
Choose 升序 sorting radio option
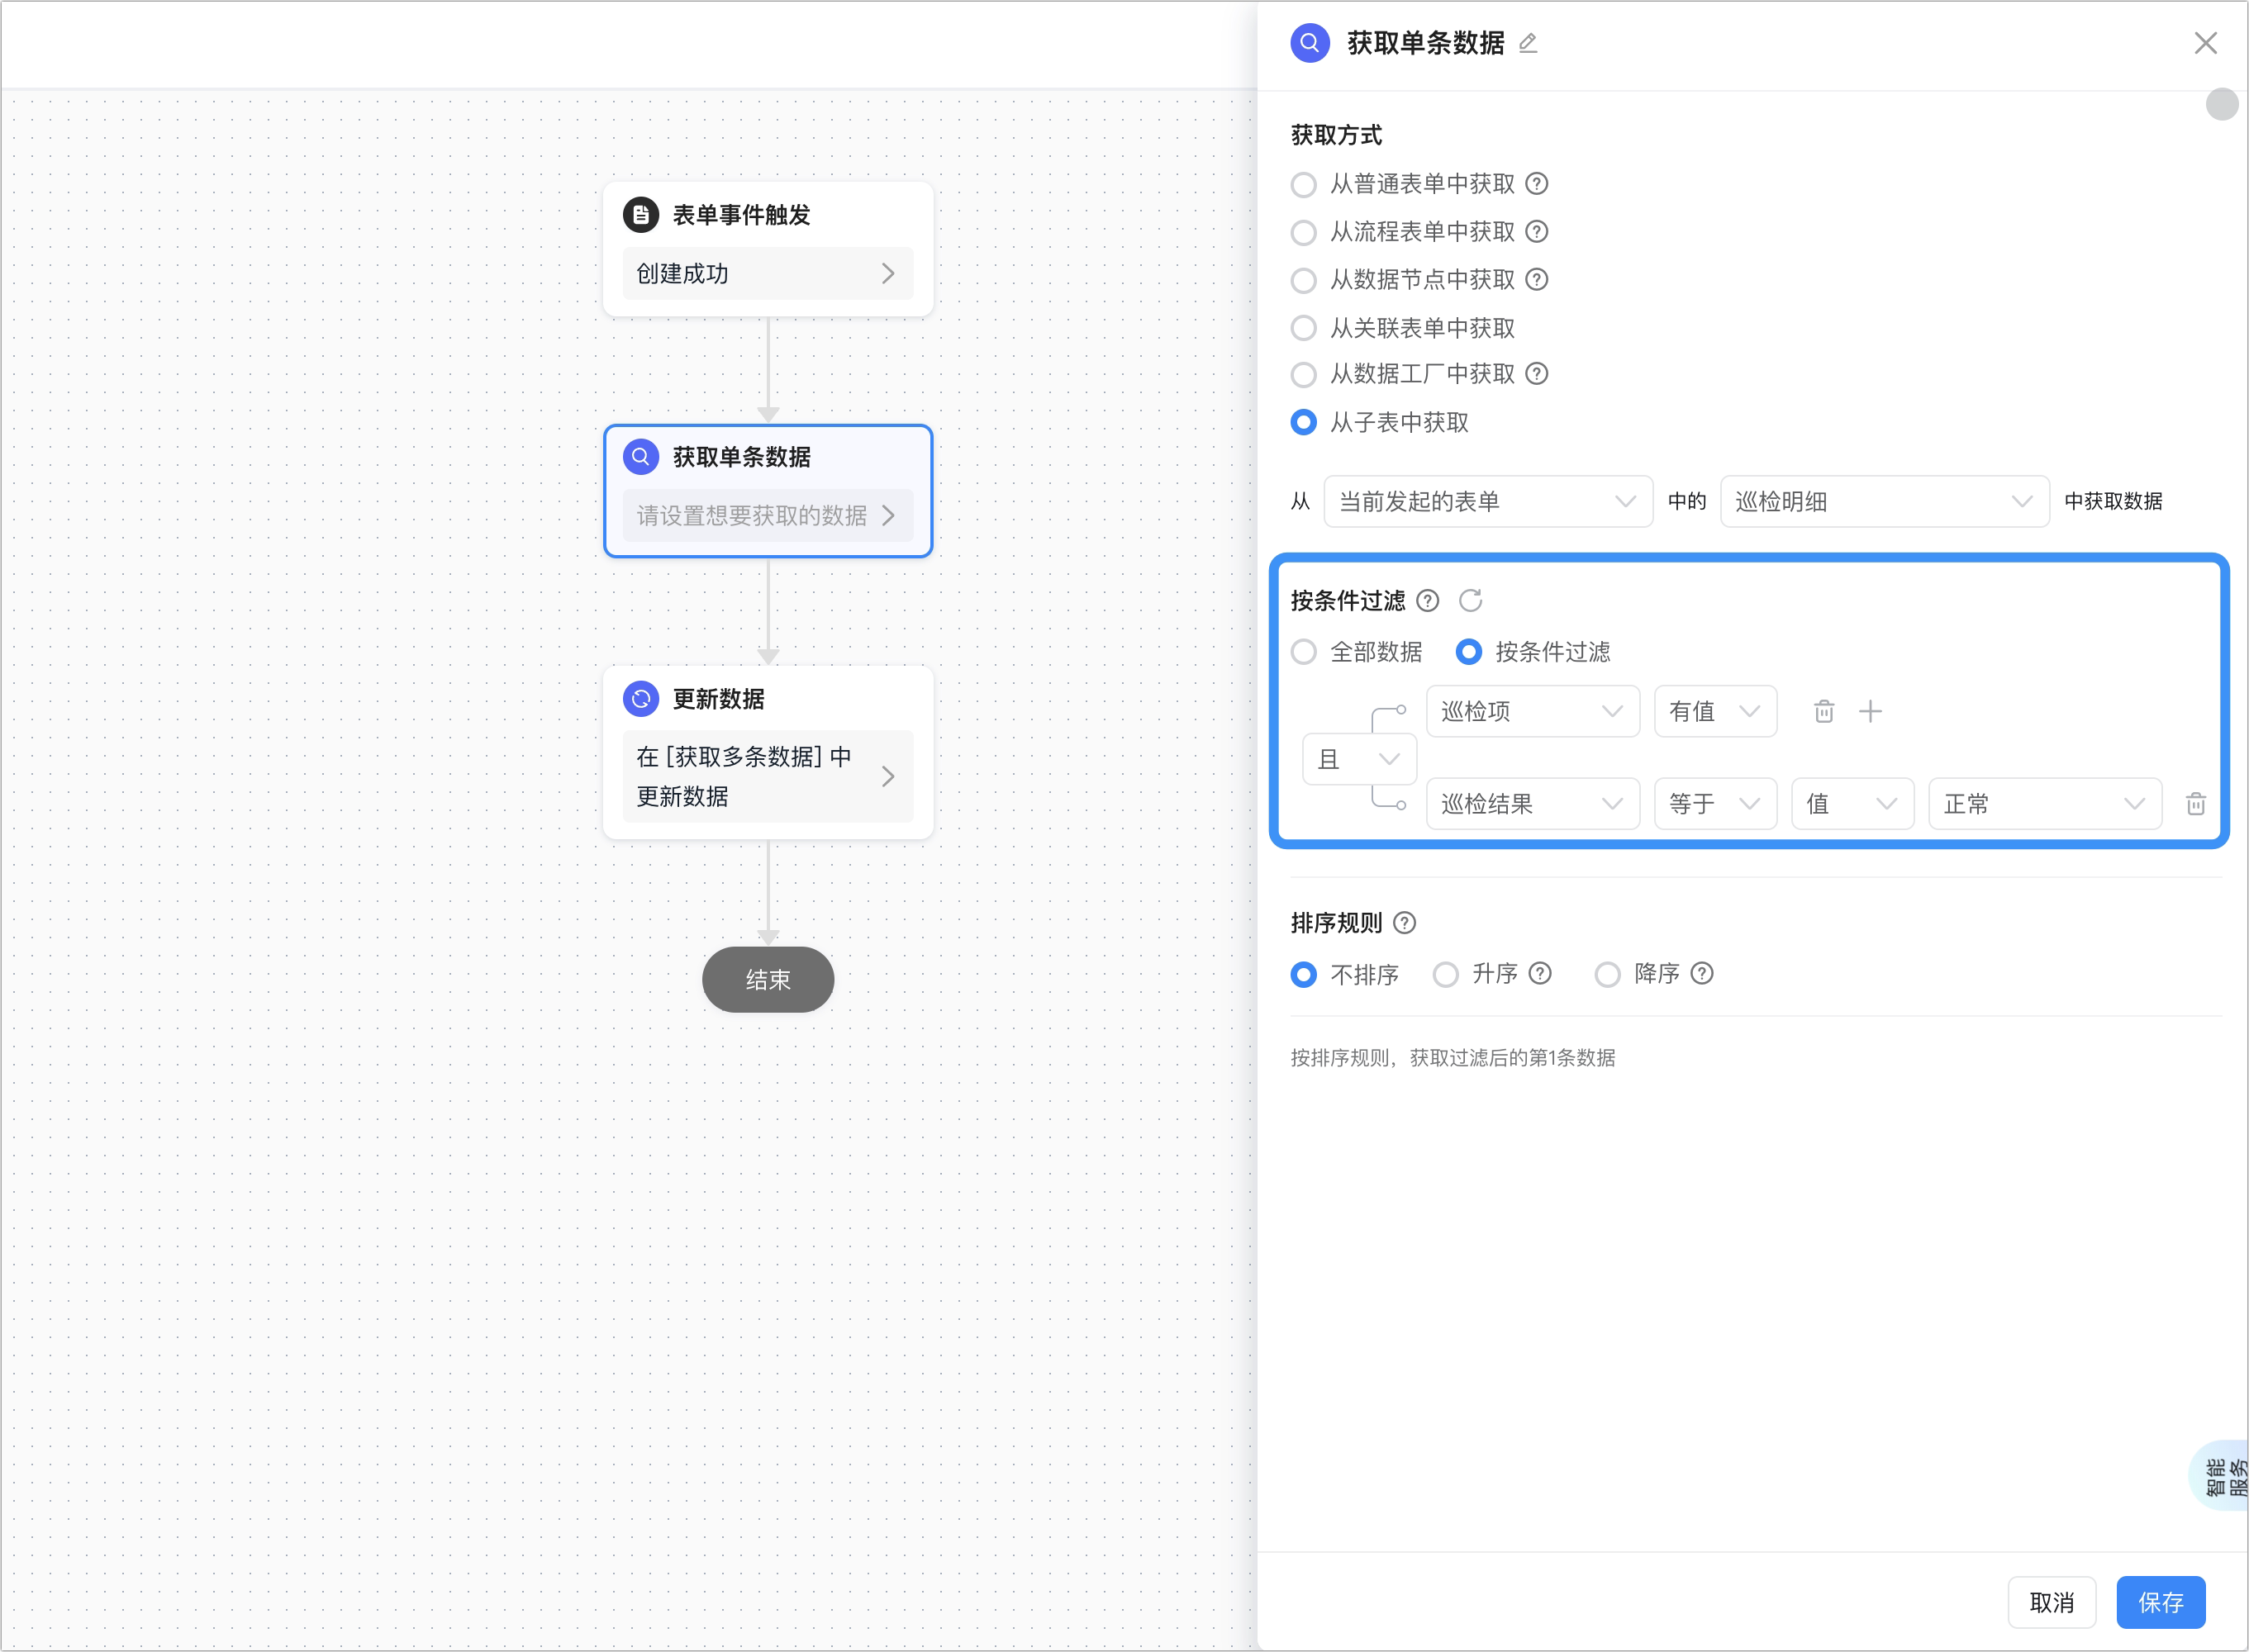[1445, 975]
